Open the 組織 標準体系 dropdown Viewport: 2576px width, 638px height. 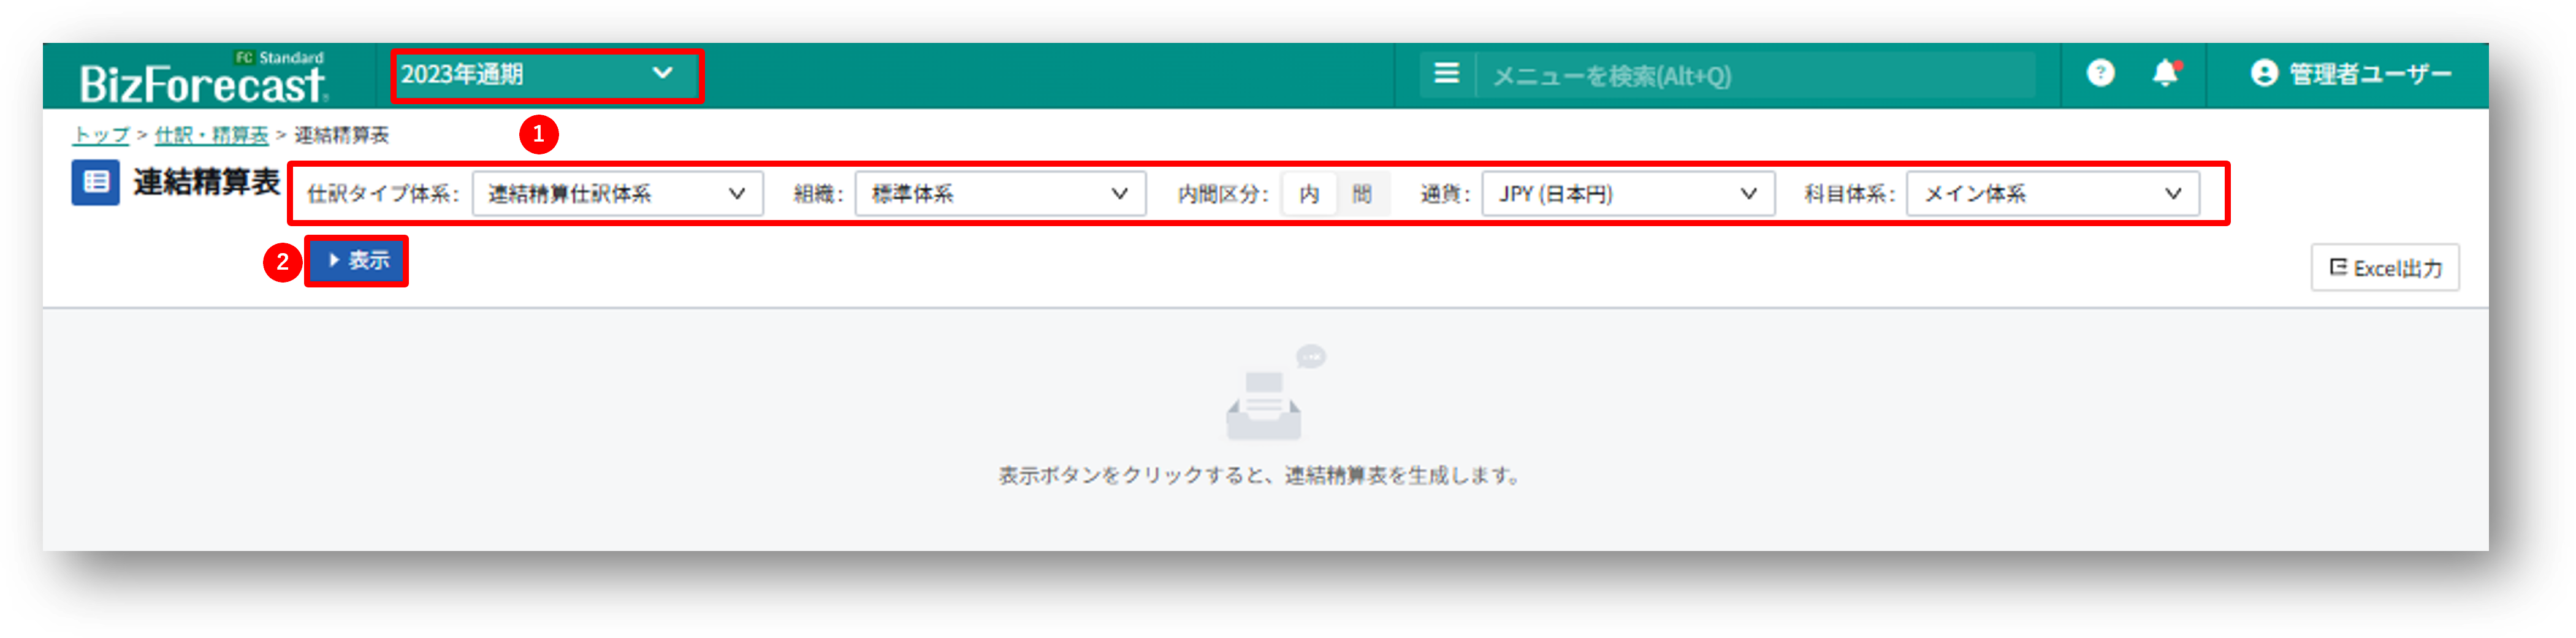pyautogui.click(x=999, y=194)
